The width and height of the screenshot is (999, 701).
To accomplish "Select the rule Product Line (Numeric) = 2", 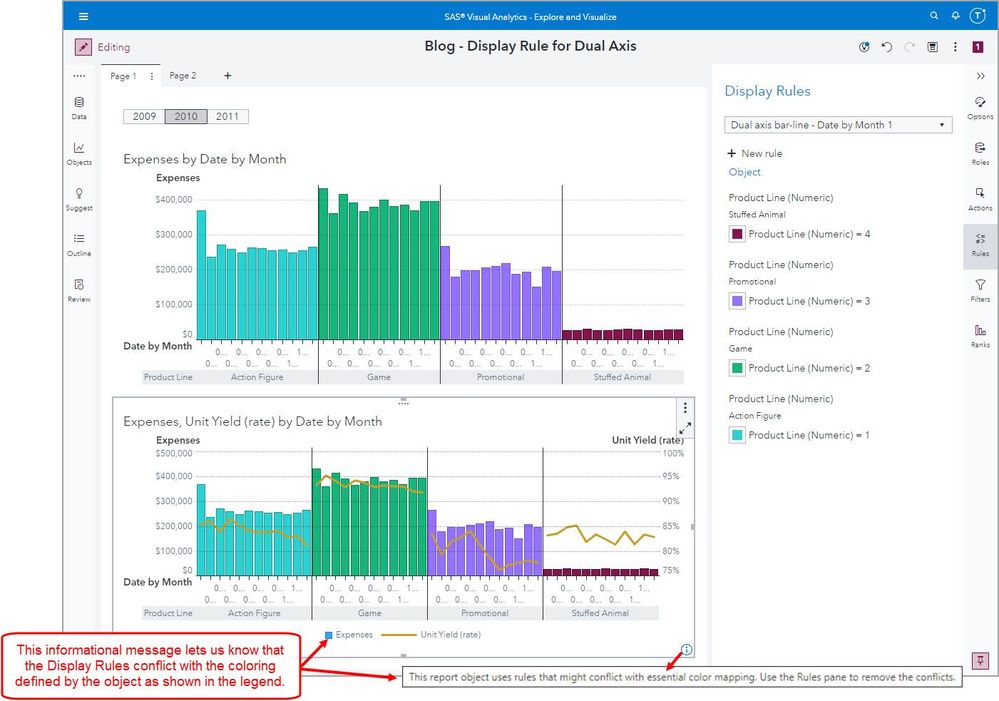I will 809,368.
